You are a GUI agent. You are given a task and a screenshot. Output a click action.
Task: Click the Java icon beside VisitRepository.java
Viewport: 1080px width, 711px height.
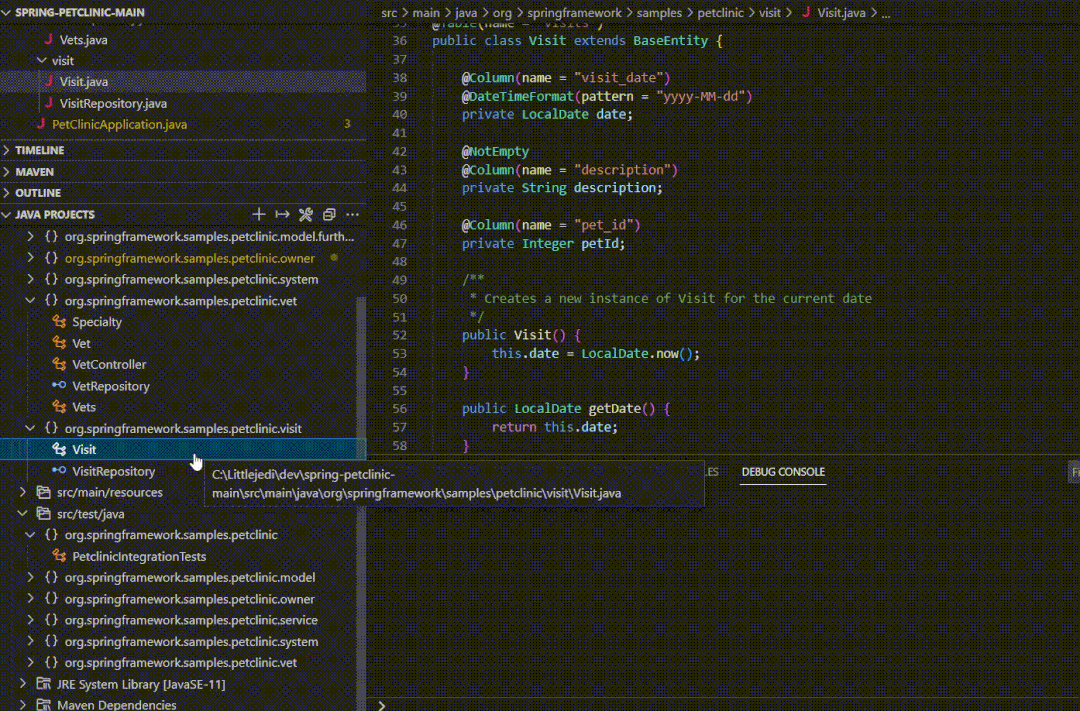(48, 103)
